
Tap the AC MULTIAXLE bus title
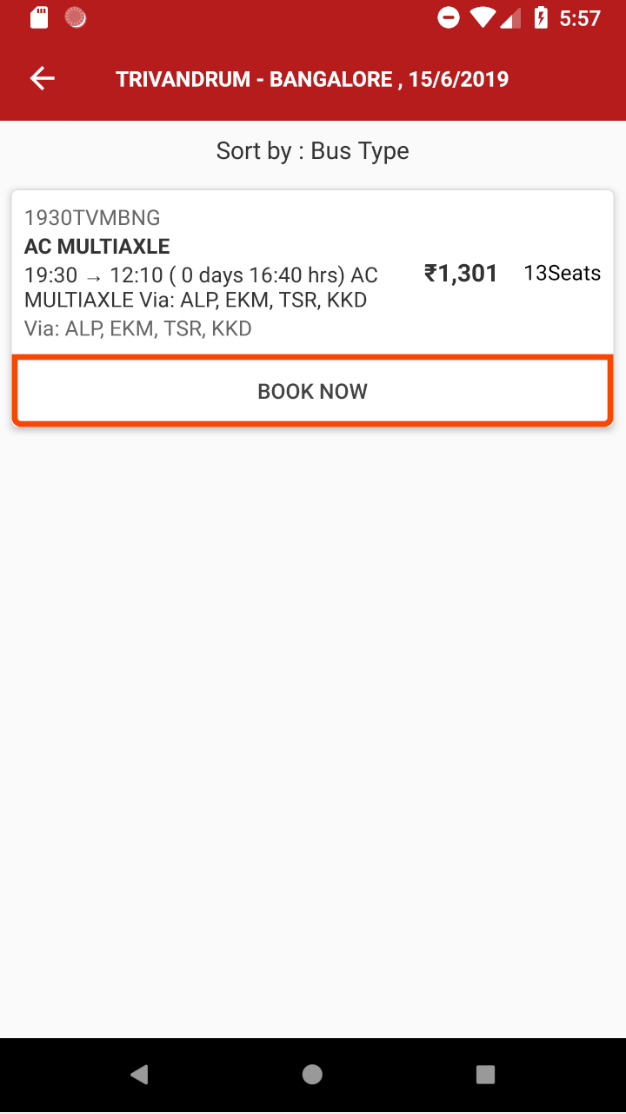click(x=97, y=247)
